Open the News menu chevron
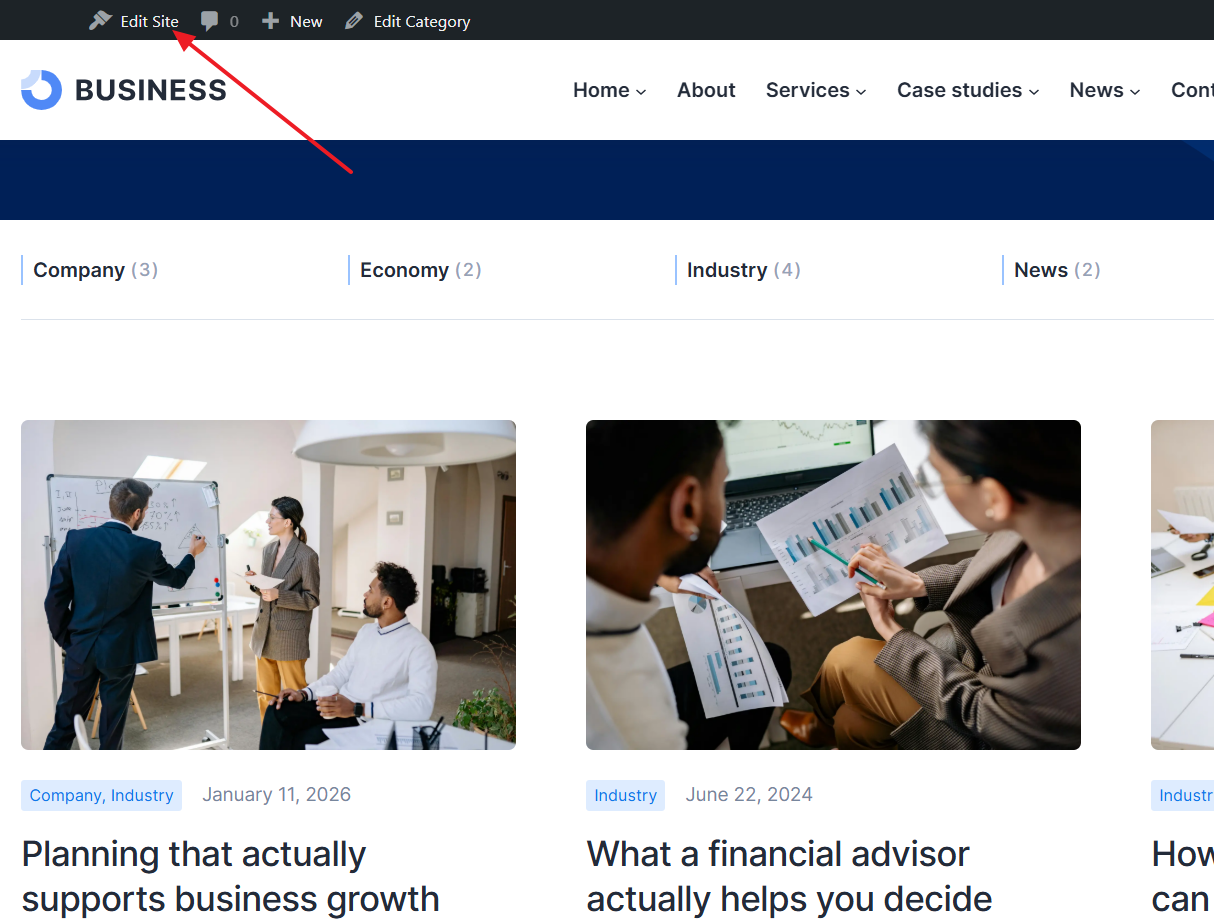 [1135, 92]
